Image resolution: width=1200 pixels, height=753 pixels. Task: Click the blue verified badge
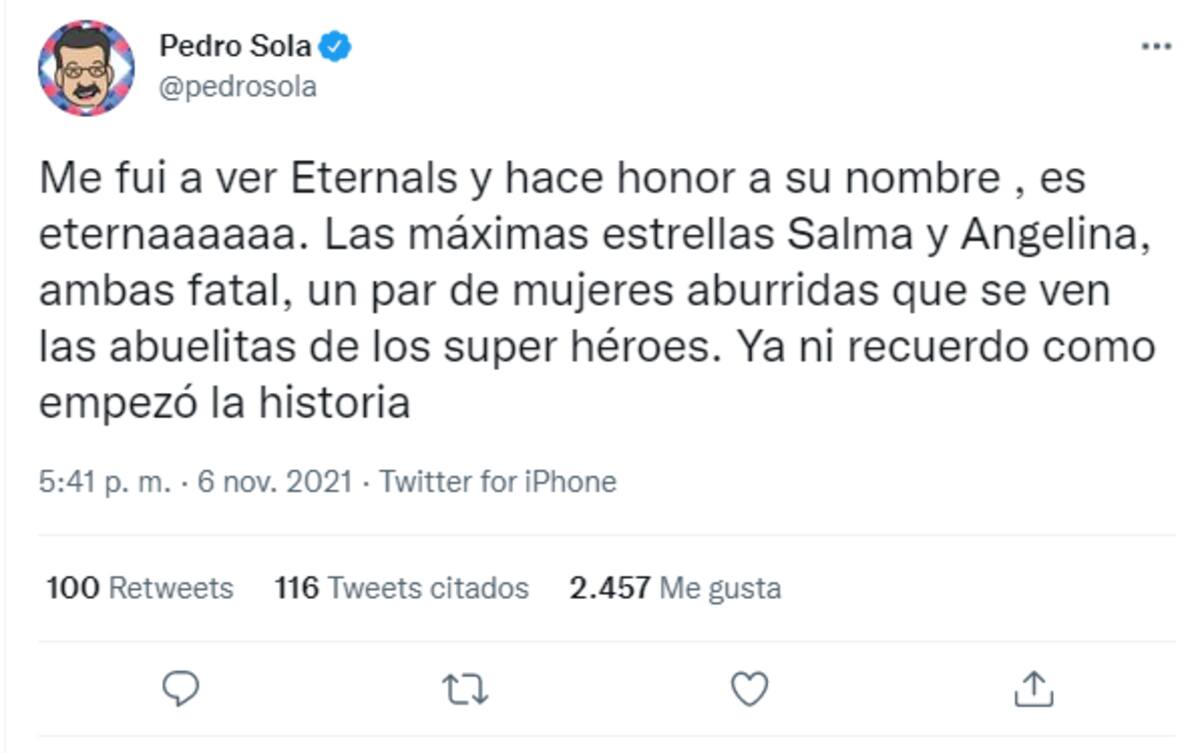click(x=335, y=46)
